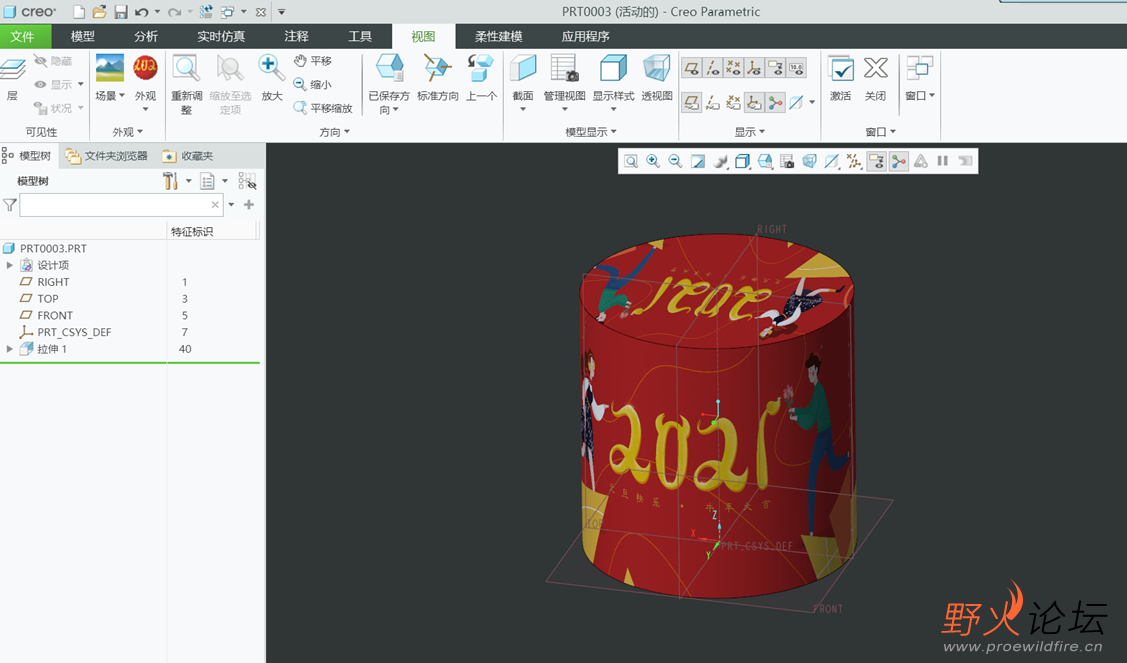Open the 文件夹浏览器 panel tab
The height and width of the screenshot is (663, 1127).
pyautogui.click(x=106, y=156)
